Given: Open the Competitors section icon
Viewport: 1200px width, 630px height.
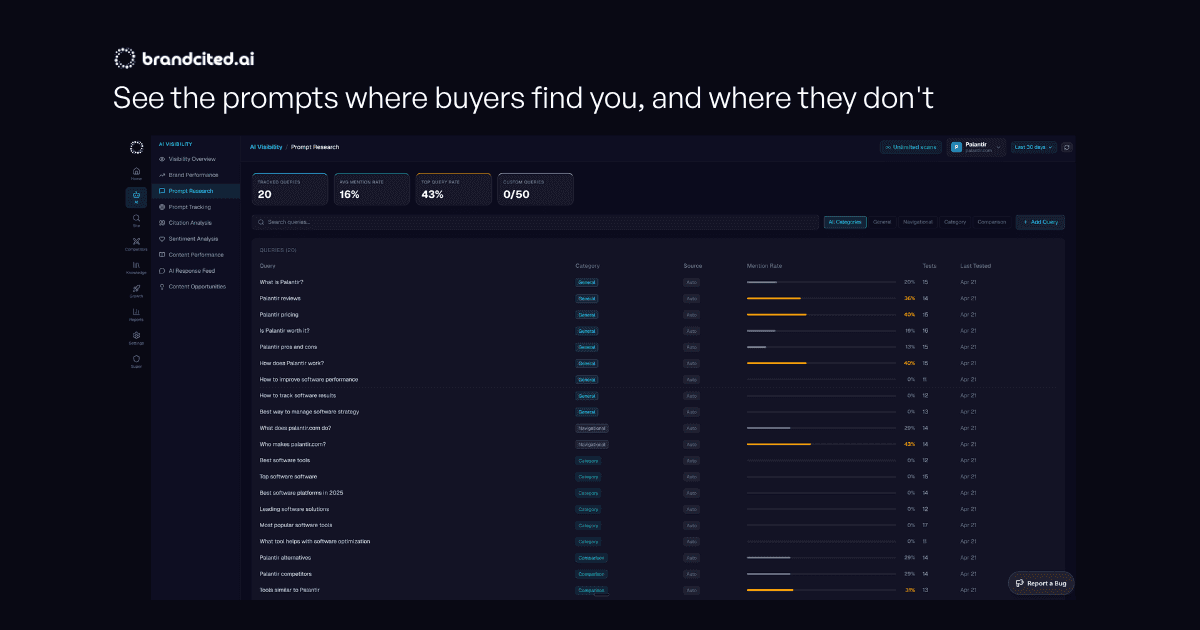Looking at the screenshot, I should point(136,243).
